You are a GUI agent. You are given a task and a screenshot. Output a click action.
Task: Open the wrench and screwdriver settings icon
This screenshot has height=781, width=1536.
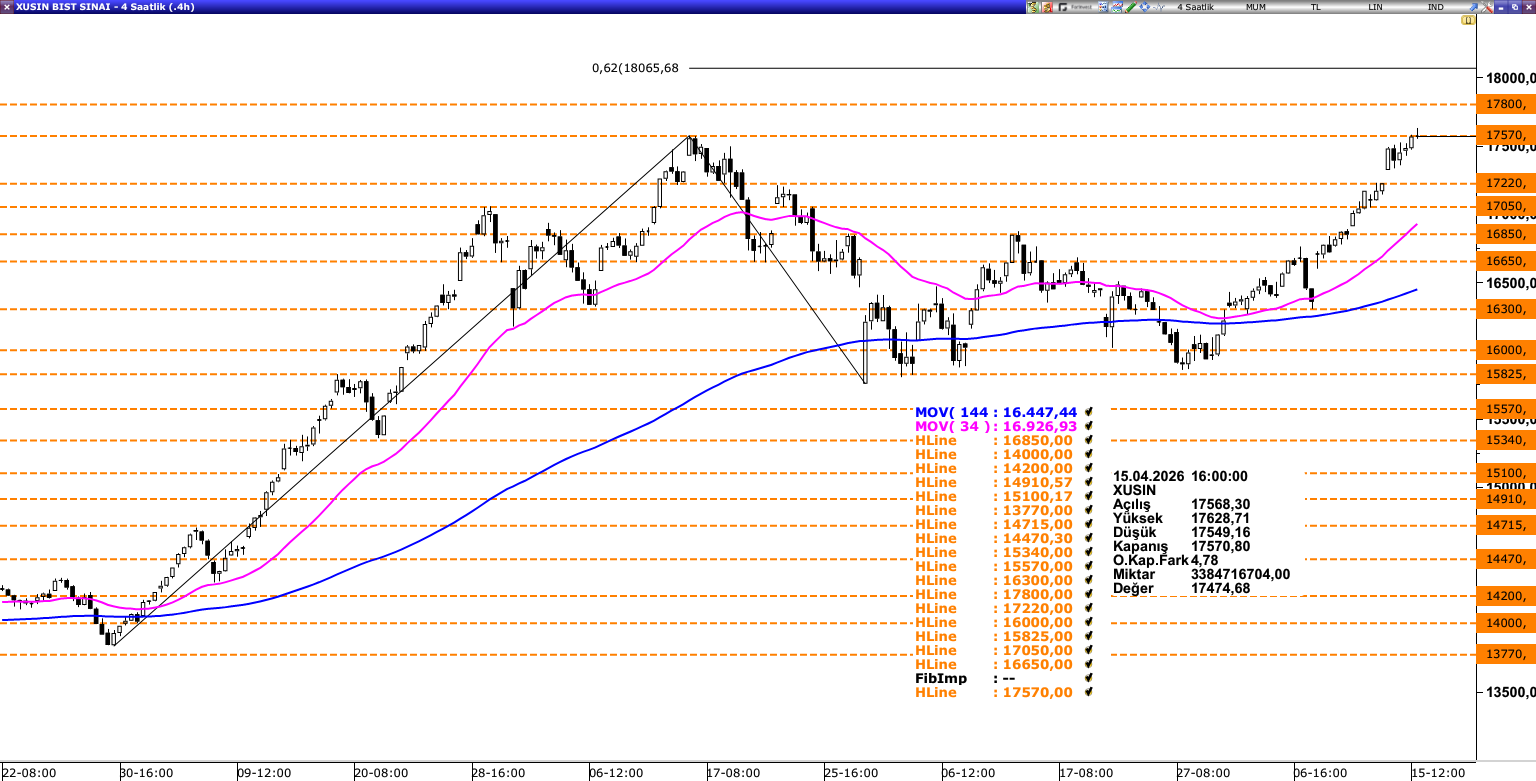(x=1486, y=7)
